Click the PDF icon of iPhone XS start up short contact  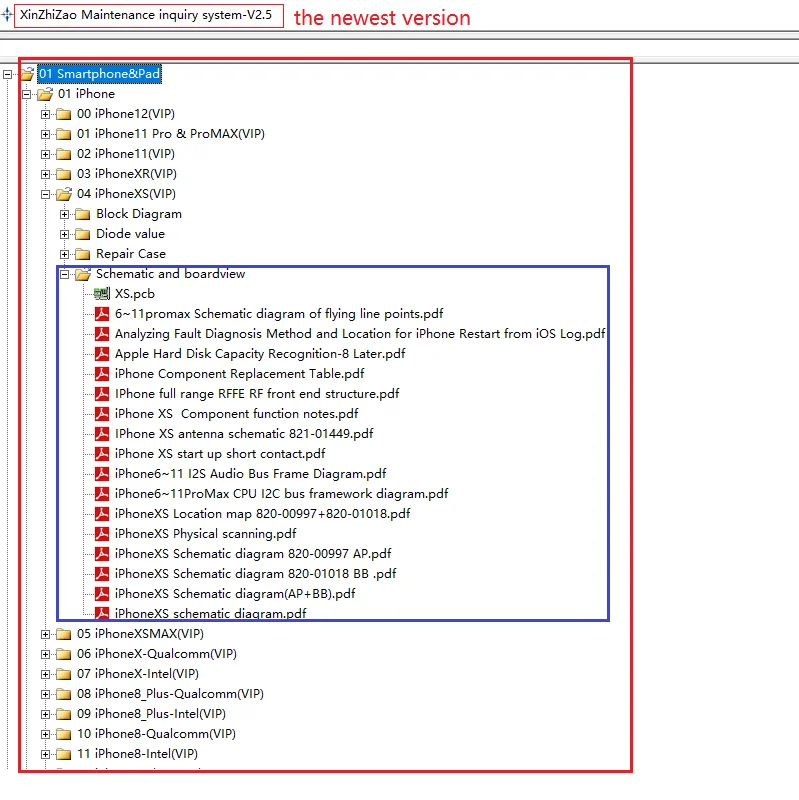tap(102, 454)
